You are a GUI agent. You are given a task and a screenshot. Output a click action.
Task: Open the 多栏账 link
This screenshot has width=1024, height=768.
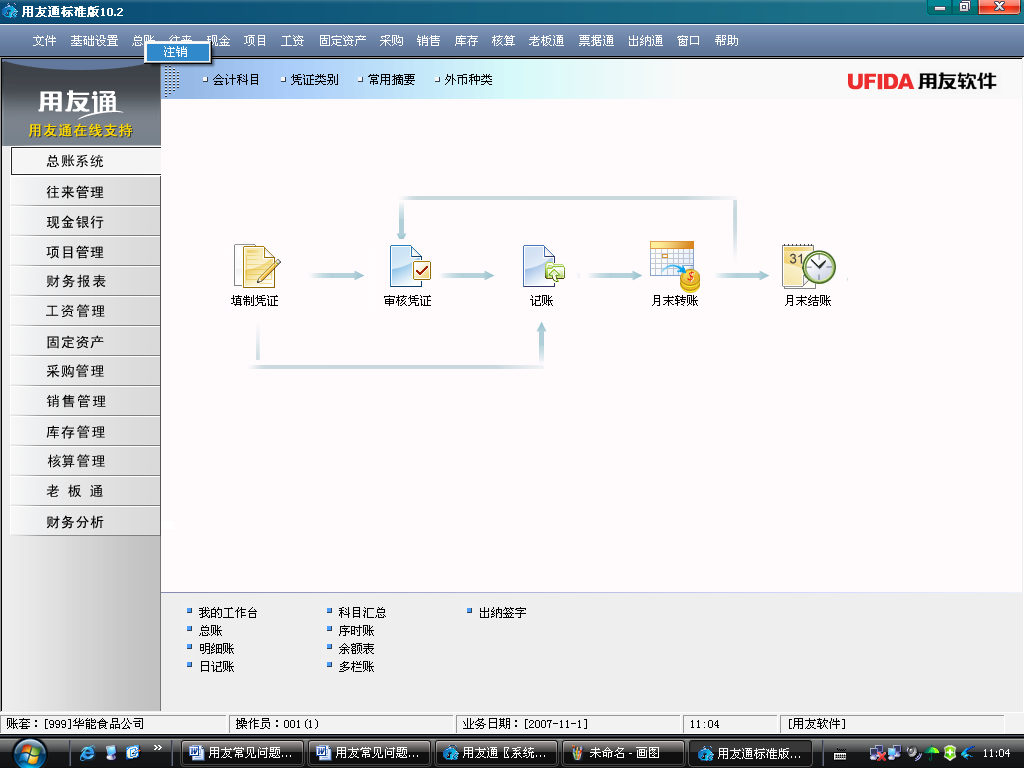click(356, 667)
